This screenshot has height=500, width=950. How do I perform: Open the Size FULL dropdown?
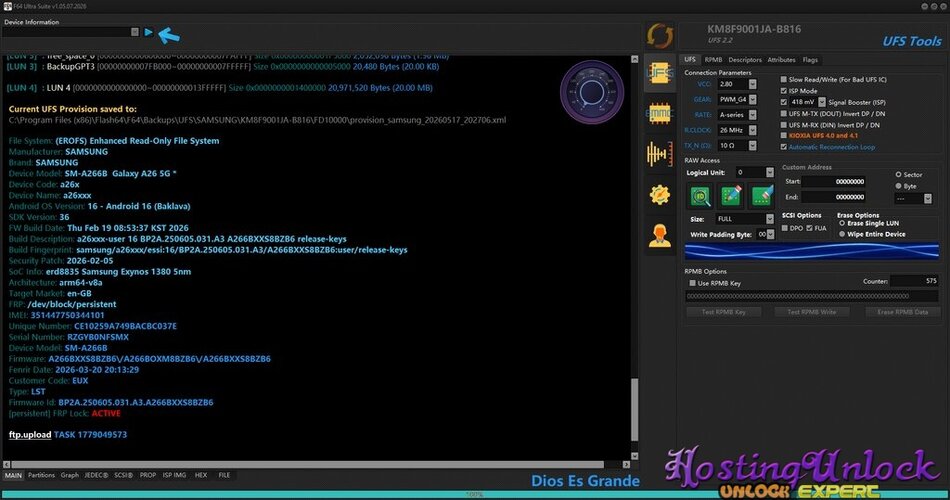coord(769,219)
